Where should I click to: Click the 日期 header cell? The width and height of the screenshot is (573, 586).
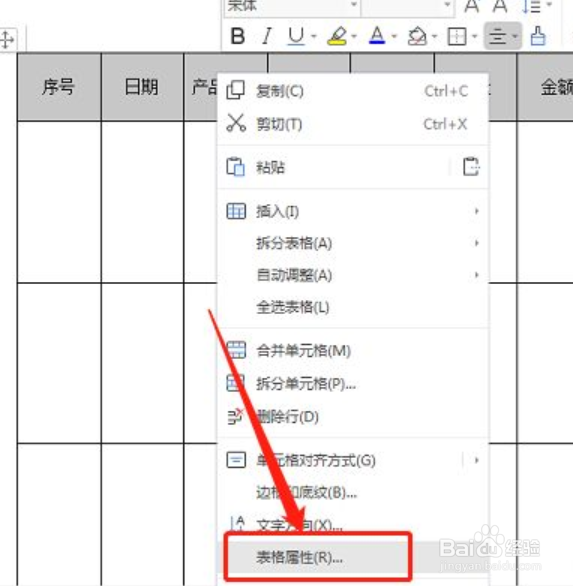[x=142, y=87]
